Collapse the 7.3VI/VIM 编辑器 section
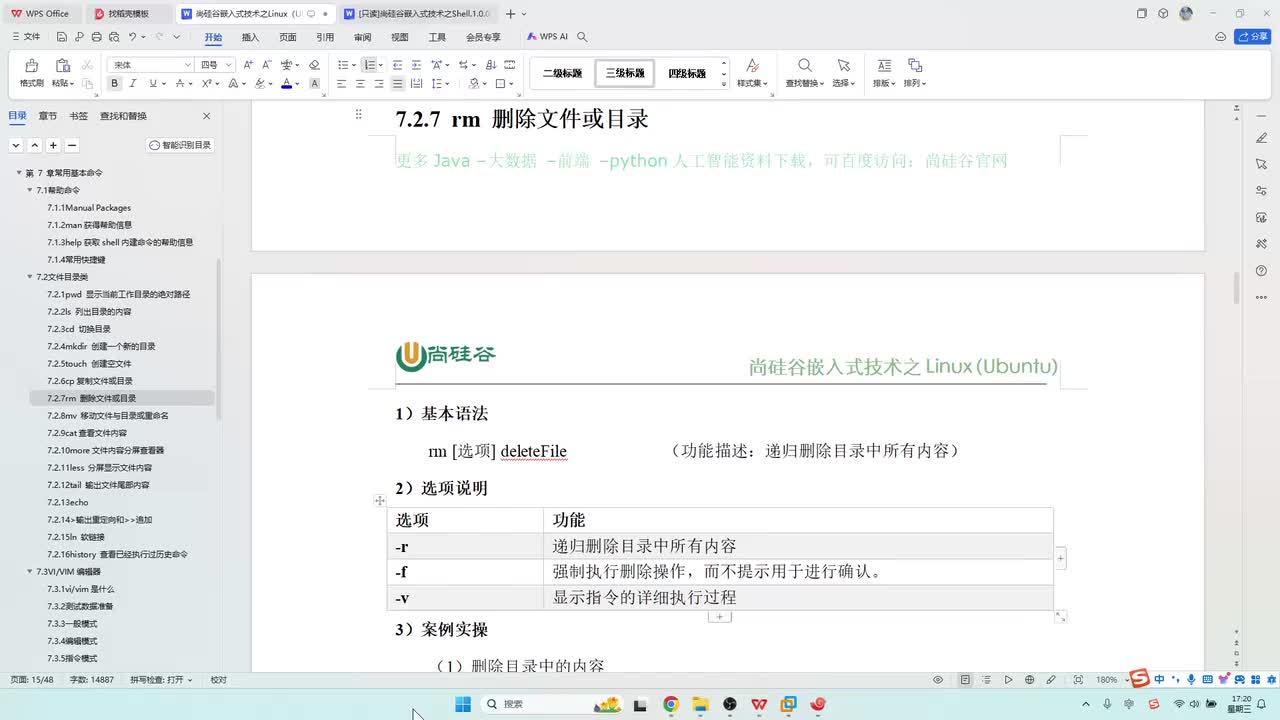Image resolution: width=1280 pixels, height=720 pixels. [x=30, y=572]
